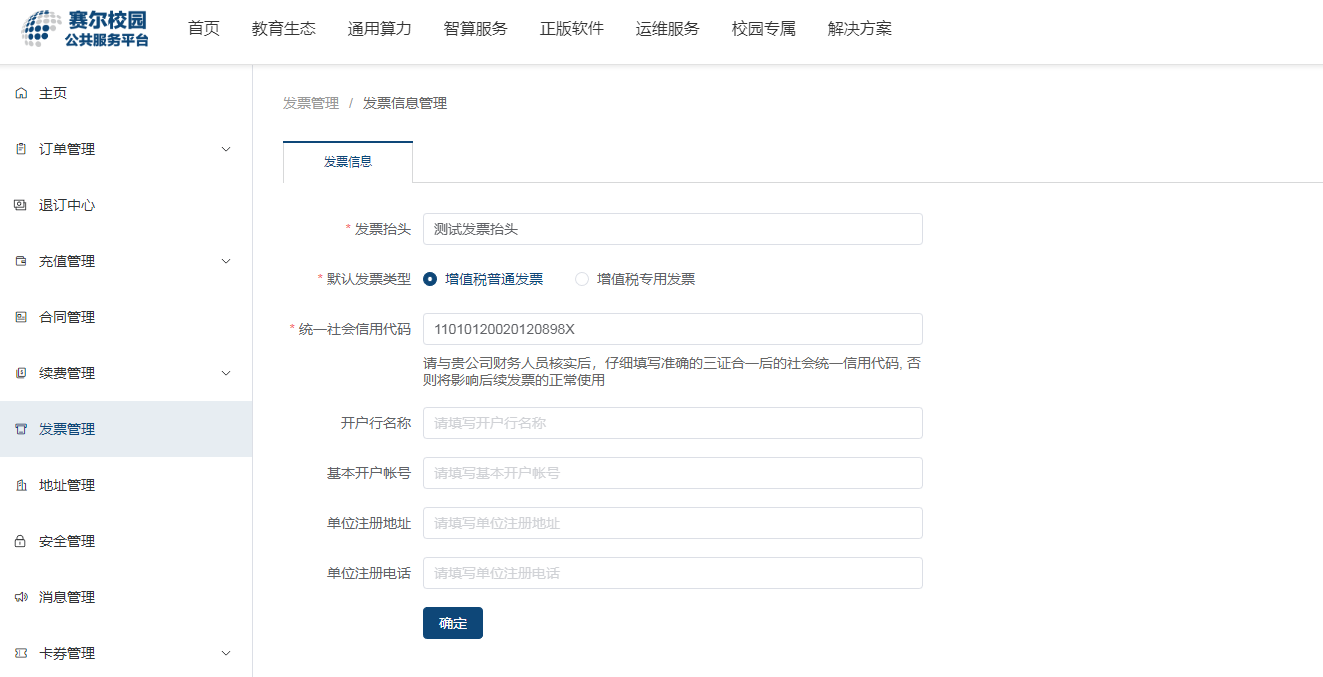This screenshot has width=1323, height=677.
Task: Click the 赛尔校园 platform logo
Action: pyautogui.click(x=85, y=29)
